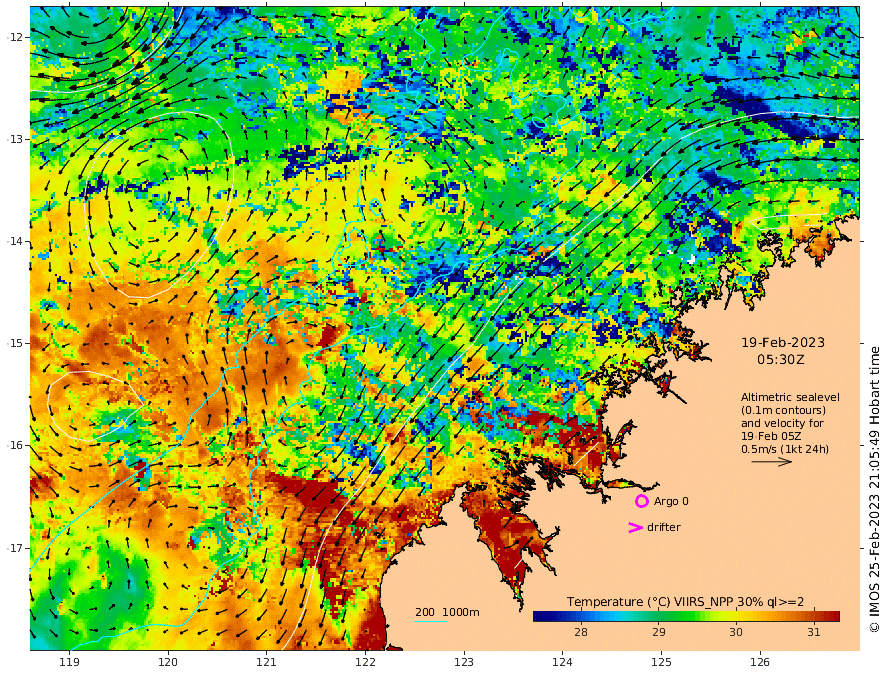Click the '0.5m/s (1kt 24h)' scale text
Image resolution: width=880 pixels, height=680 pixels.
[x=785, y=449]
